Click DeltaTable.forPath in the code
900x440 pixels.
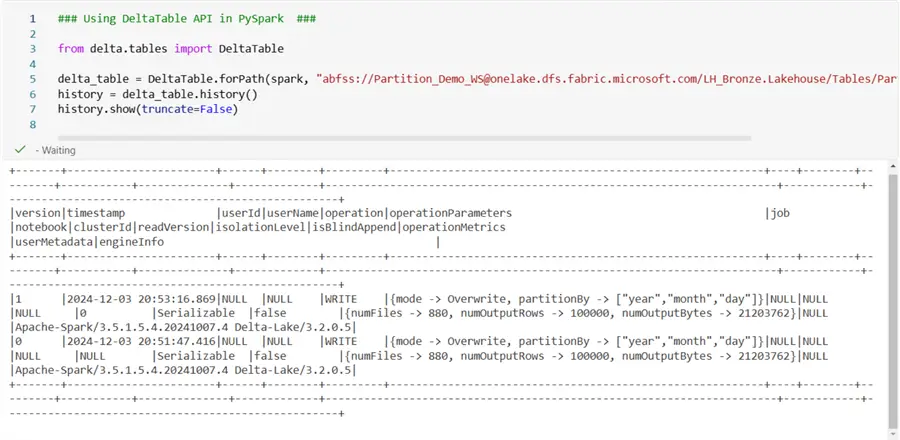tap(206, 78)
